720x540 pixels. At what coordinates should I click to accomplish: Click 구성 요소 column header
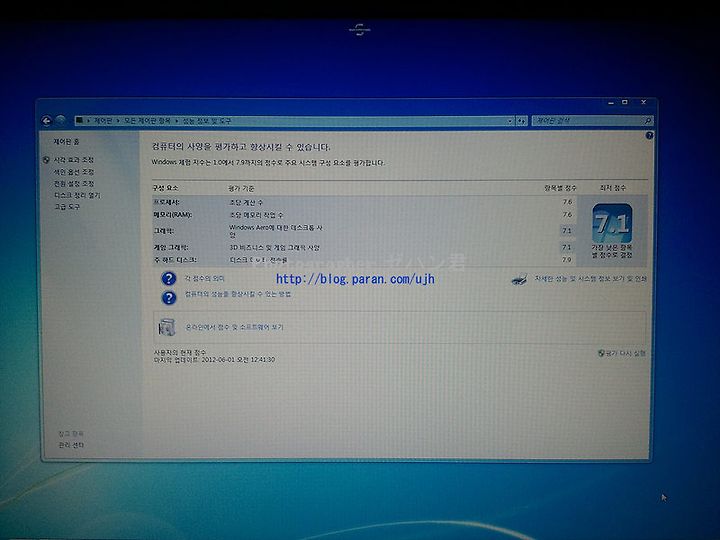click(x=165, y=188)
